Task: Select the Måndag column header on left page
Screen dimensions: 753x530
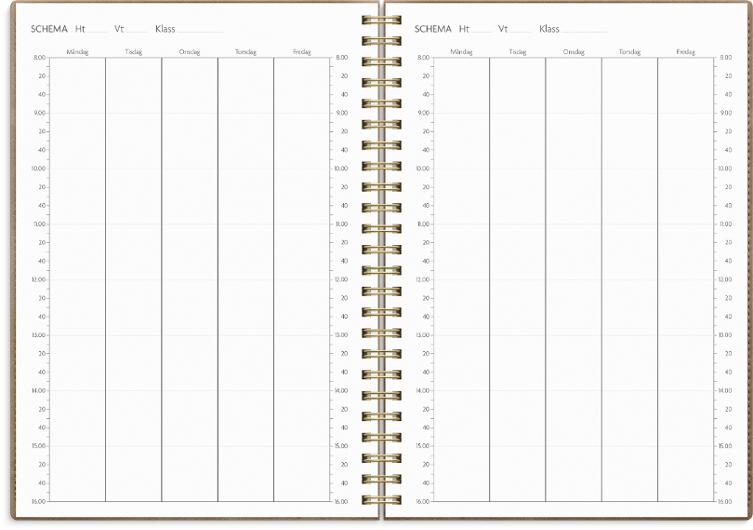Action: pyautogui.click(x=77, y=51)
